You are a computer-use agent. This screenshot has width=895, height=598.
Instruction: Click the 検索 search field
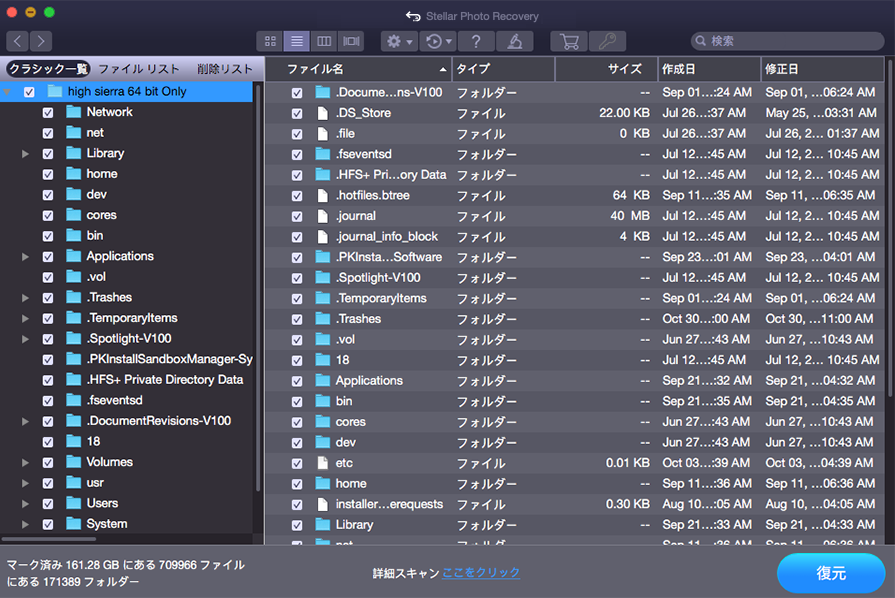coord(788,41)
